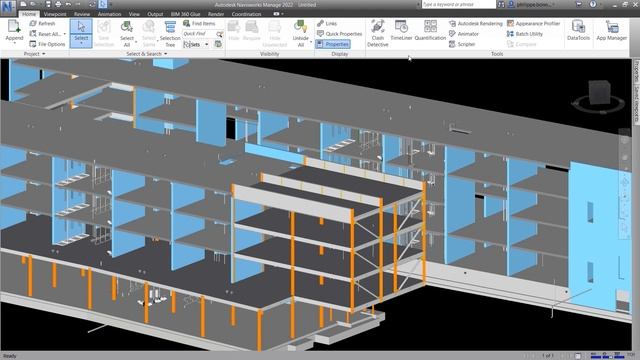The height and width of the screenshot is (360, 640).
Task: Click the Selection Inspector icon beside Sets
Action: pyautogui.click(x=218, y=44)
